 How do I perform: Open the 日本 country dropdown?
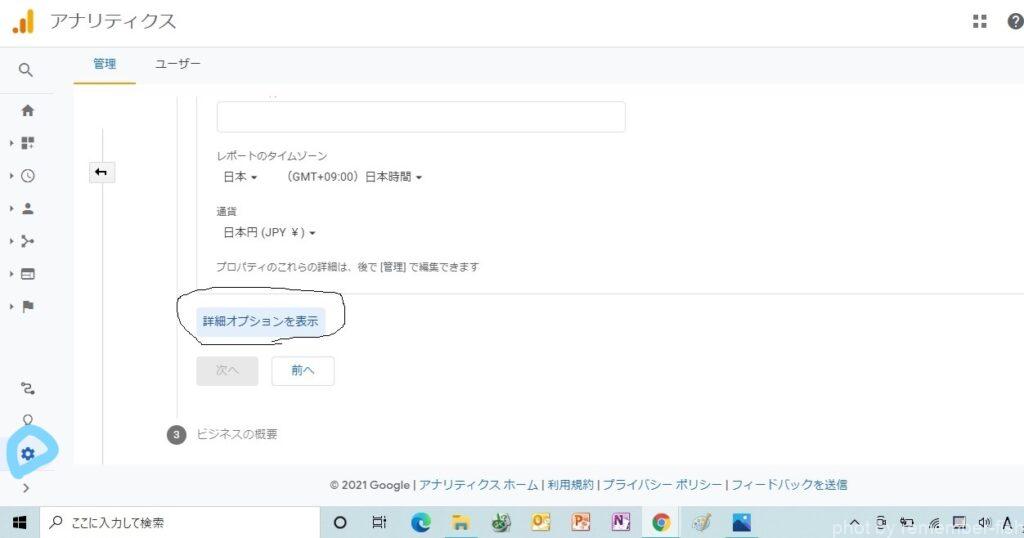[240, 177]
